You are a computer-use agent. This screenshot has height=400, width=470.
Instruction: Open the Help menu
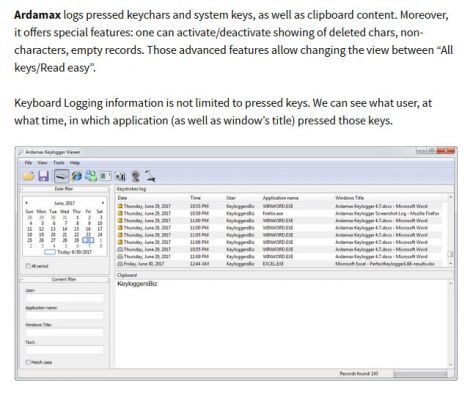(x=75, y=163)
